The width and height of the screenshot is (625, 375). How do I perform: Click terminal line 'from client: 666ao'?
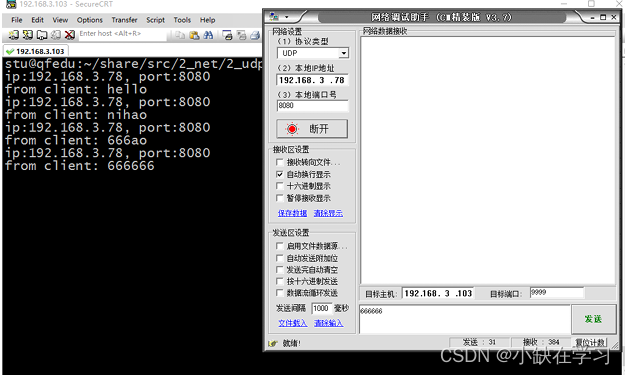(x=76, y=140)
